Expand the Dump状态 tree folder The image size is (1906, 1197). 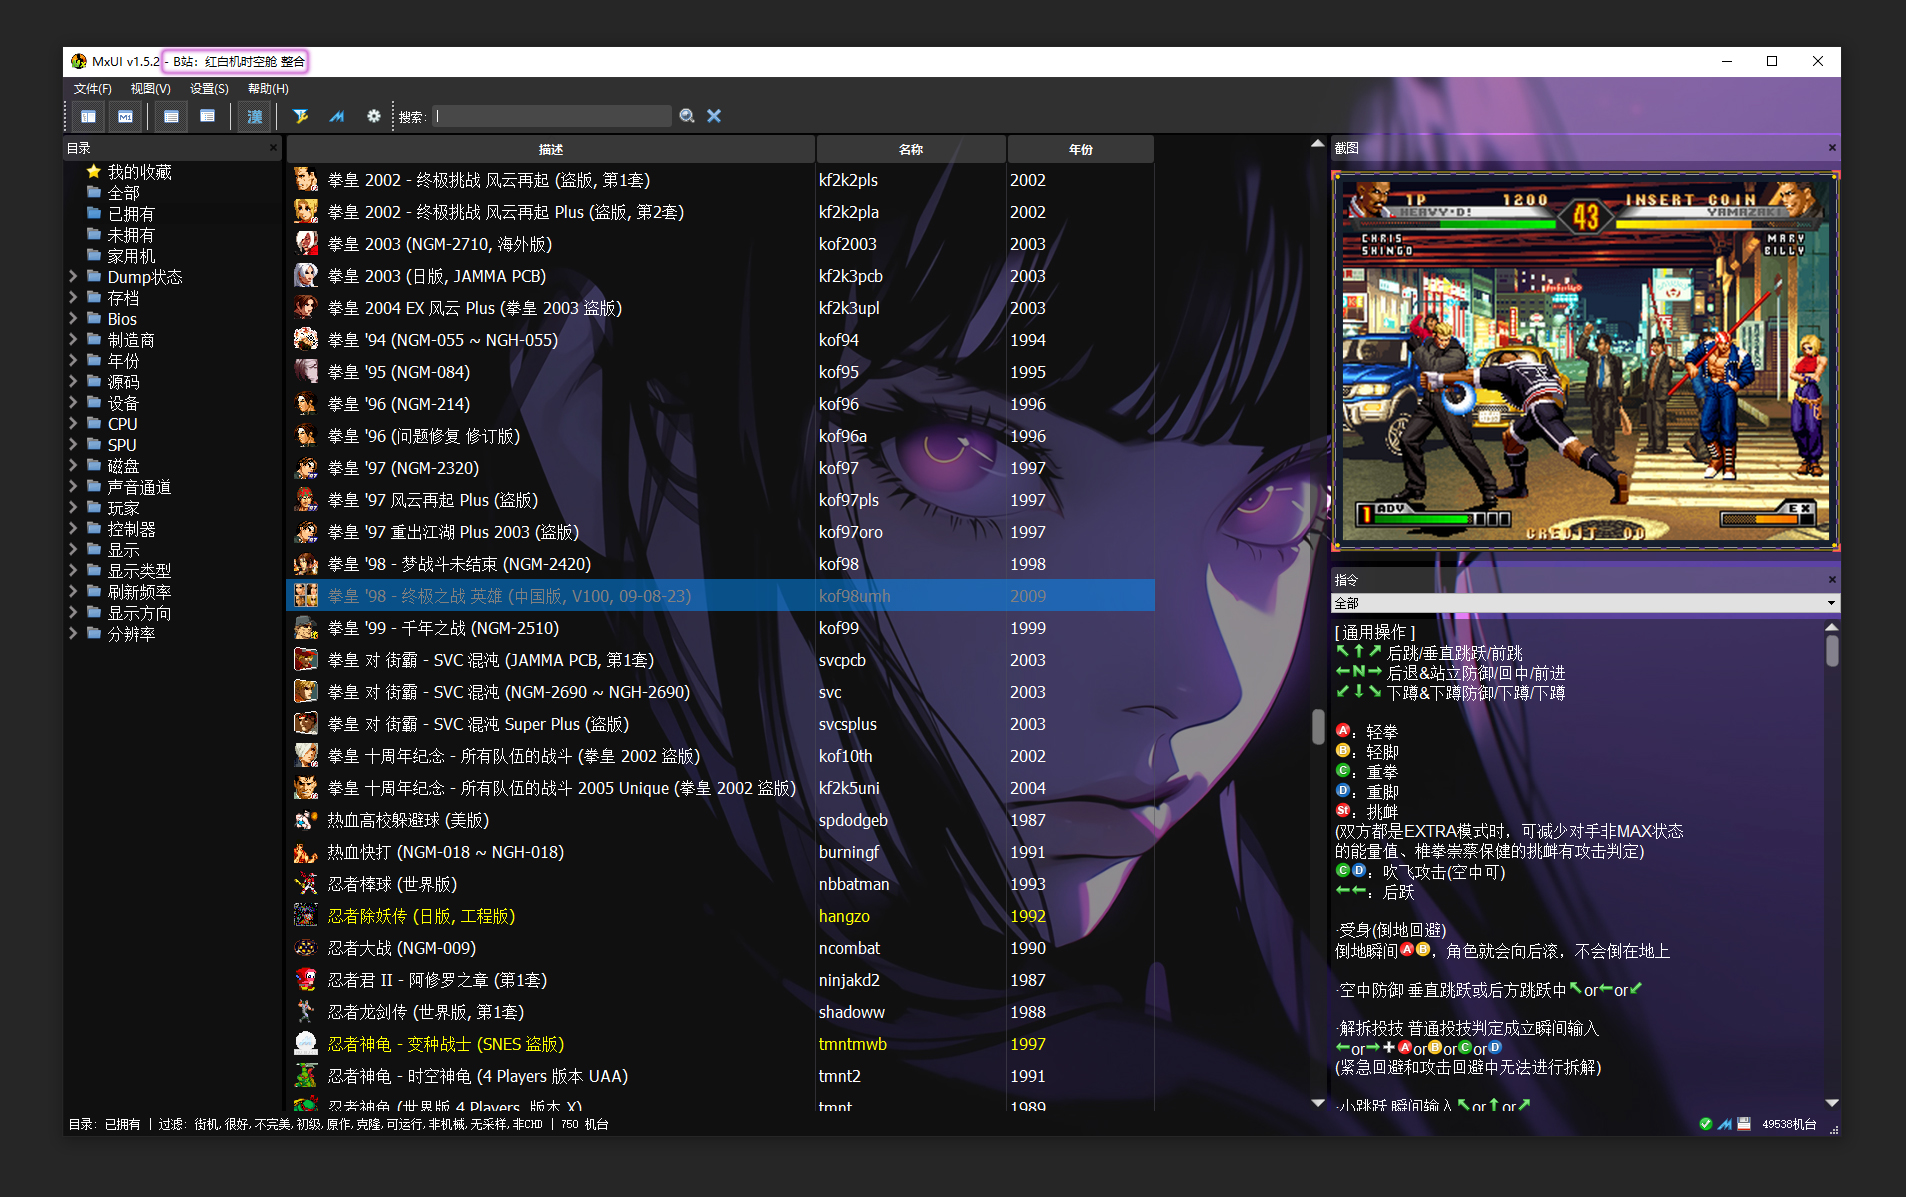(73, 276)
